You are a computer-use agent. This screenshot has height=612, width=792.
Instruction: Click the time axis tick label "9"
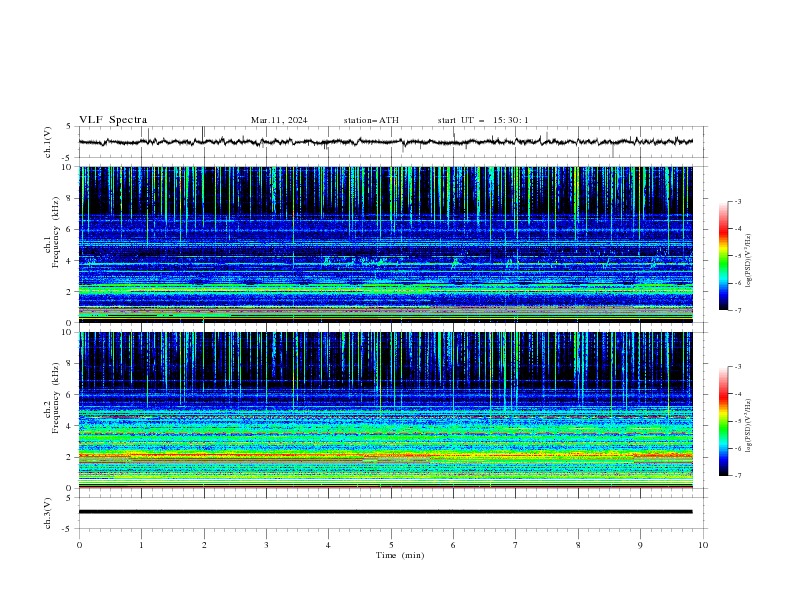coord(640,545)
